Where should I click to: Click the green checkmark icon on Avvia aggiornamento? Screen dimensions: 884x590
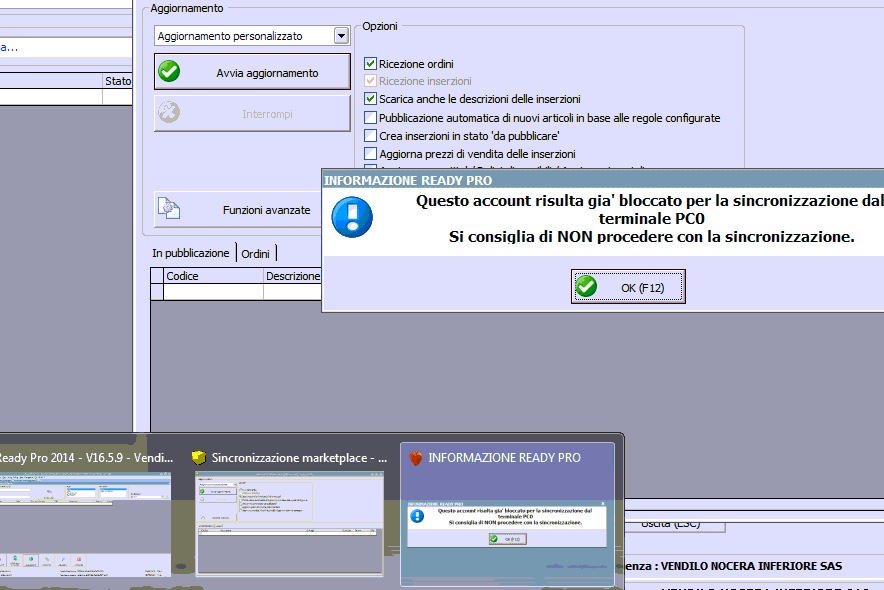pyautogui.click(x=169, y=72)
